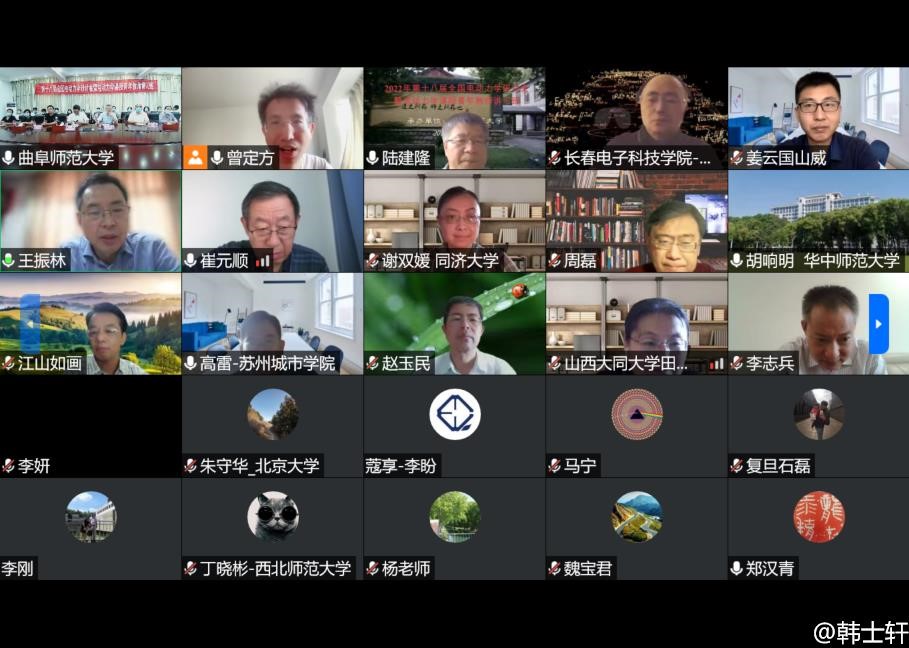The height and width of the screenshot is (648, 909).
Task: Go to previous participant page with left arrow
Action: (x=30, y=324)
